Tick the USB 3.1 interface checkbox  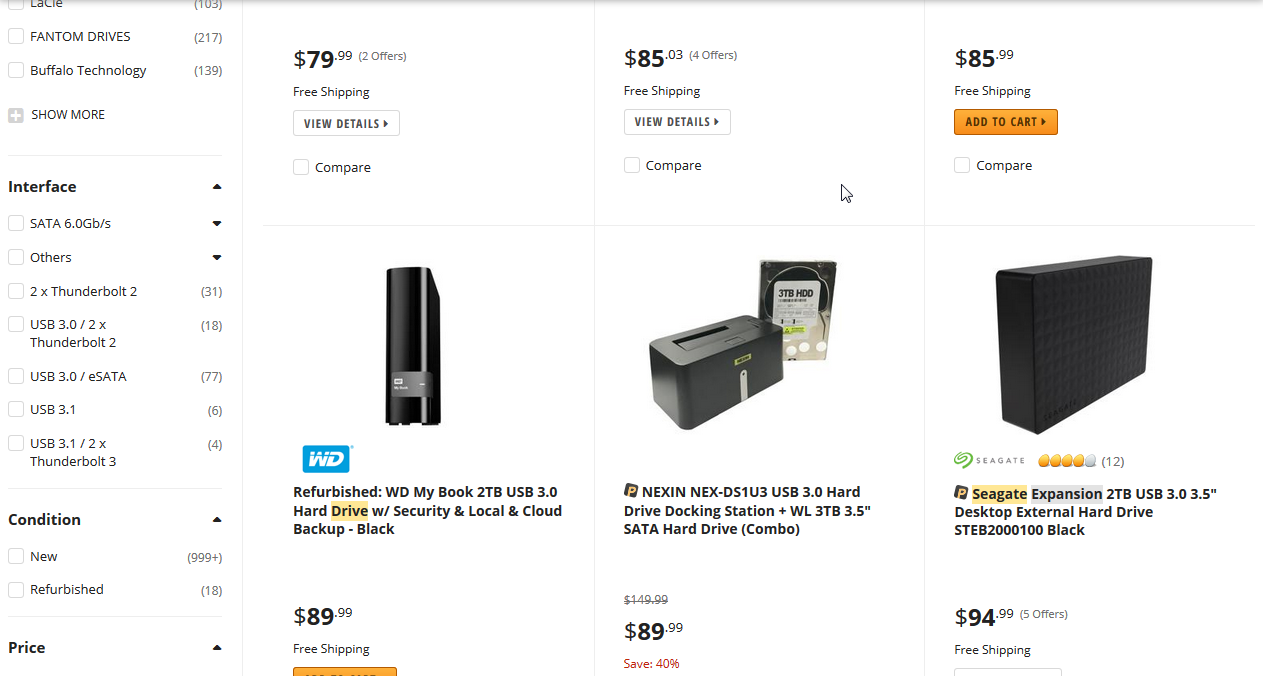pos(16,410)
